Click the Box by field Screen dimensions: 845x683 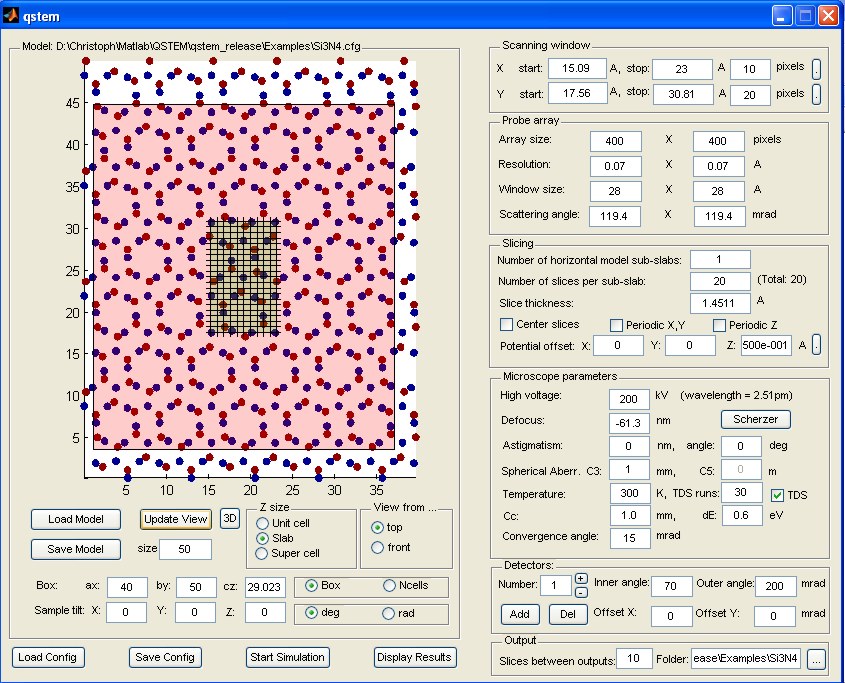click(196, 587)
